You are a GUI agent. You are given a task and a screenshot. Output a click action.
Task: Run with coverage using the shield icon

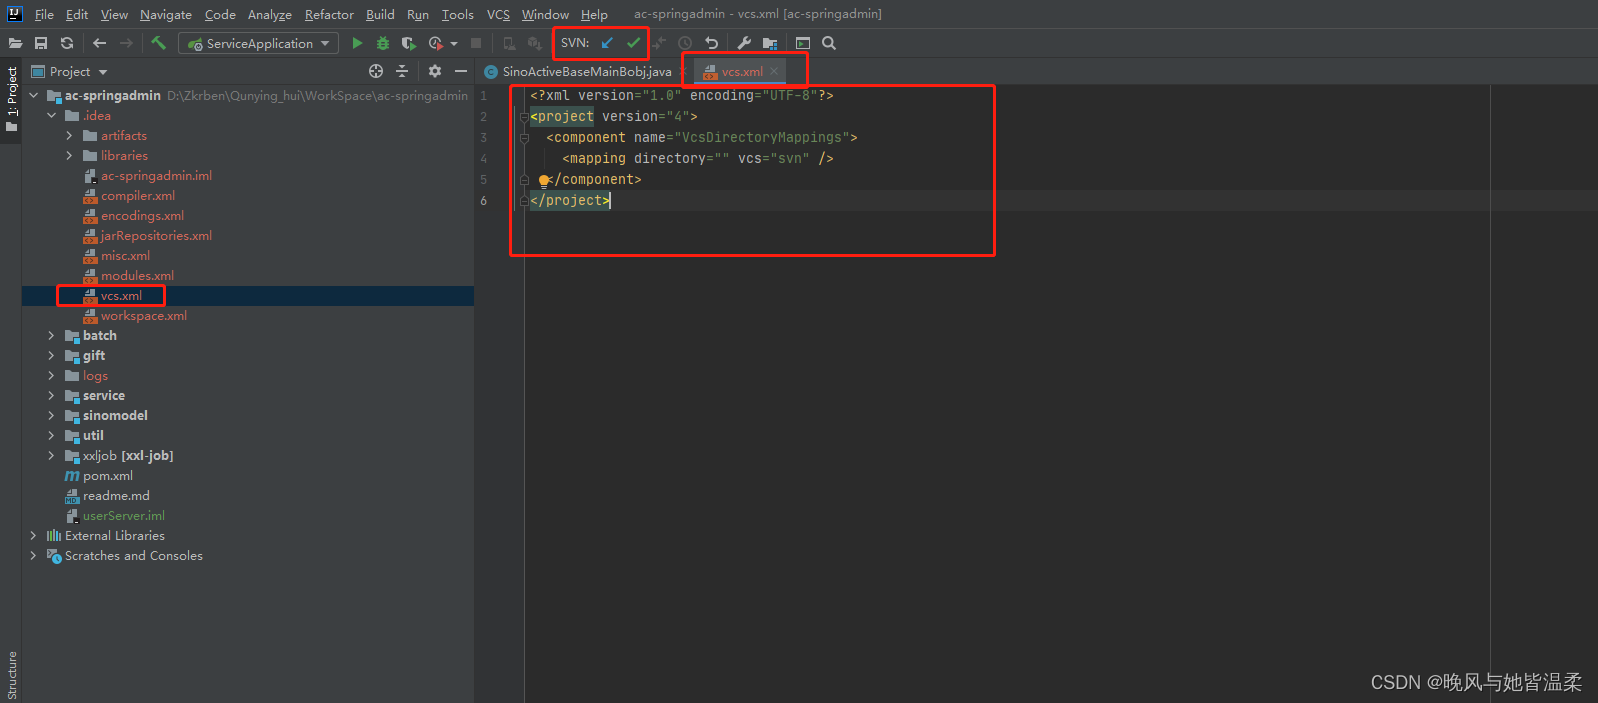point(408,43)
